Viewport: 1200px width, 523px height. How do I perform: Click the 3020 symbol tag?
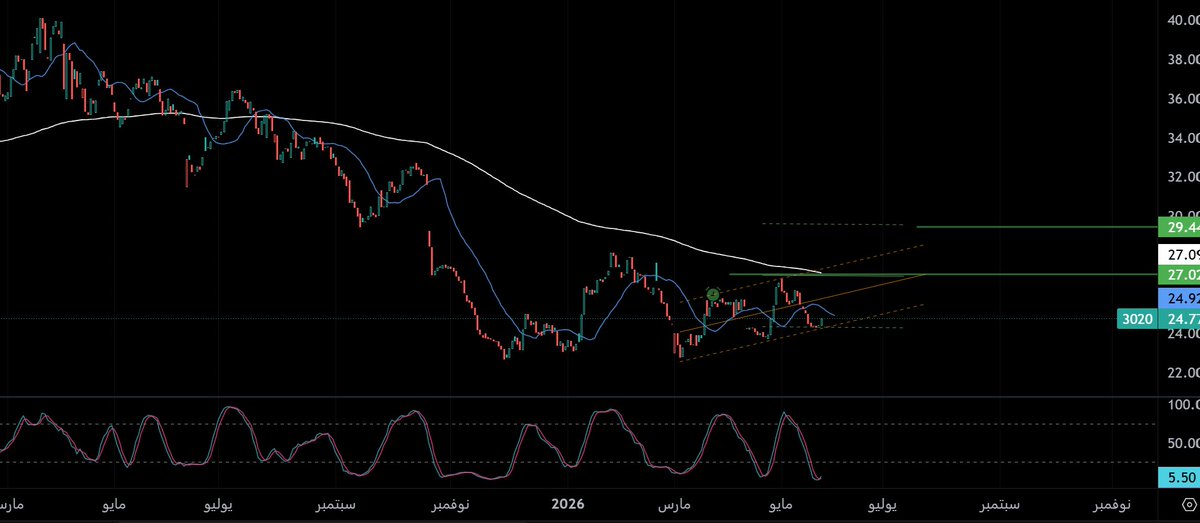[1138, 320]
